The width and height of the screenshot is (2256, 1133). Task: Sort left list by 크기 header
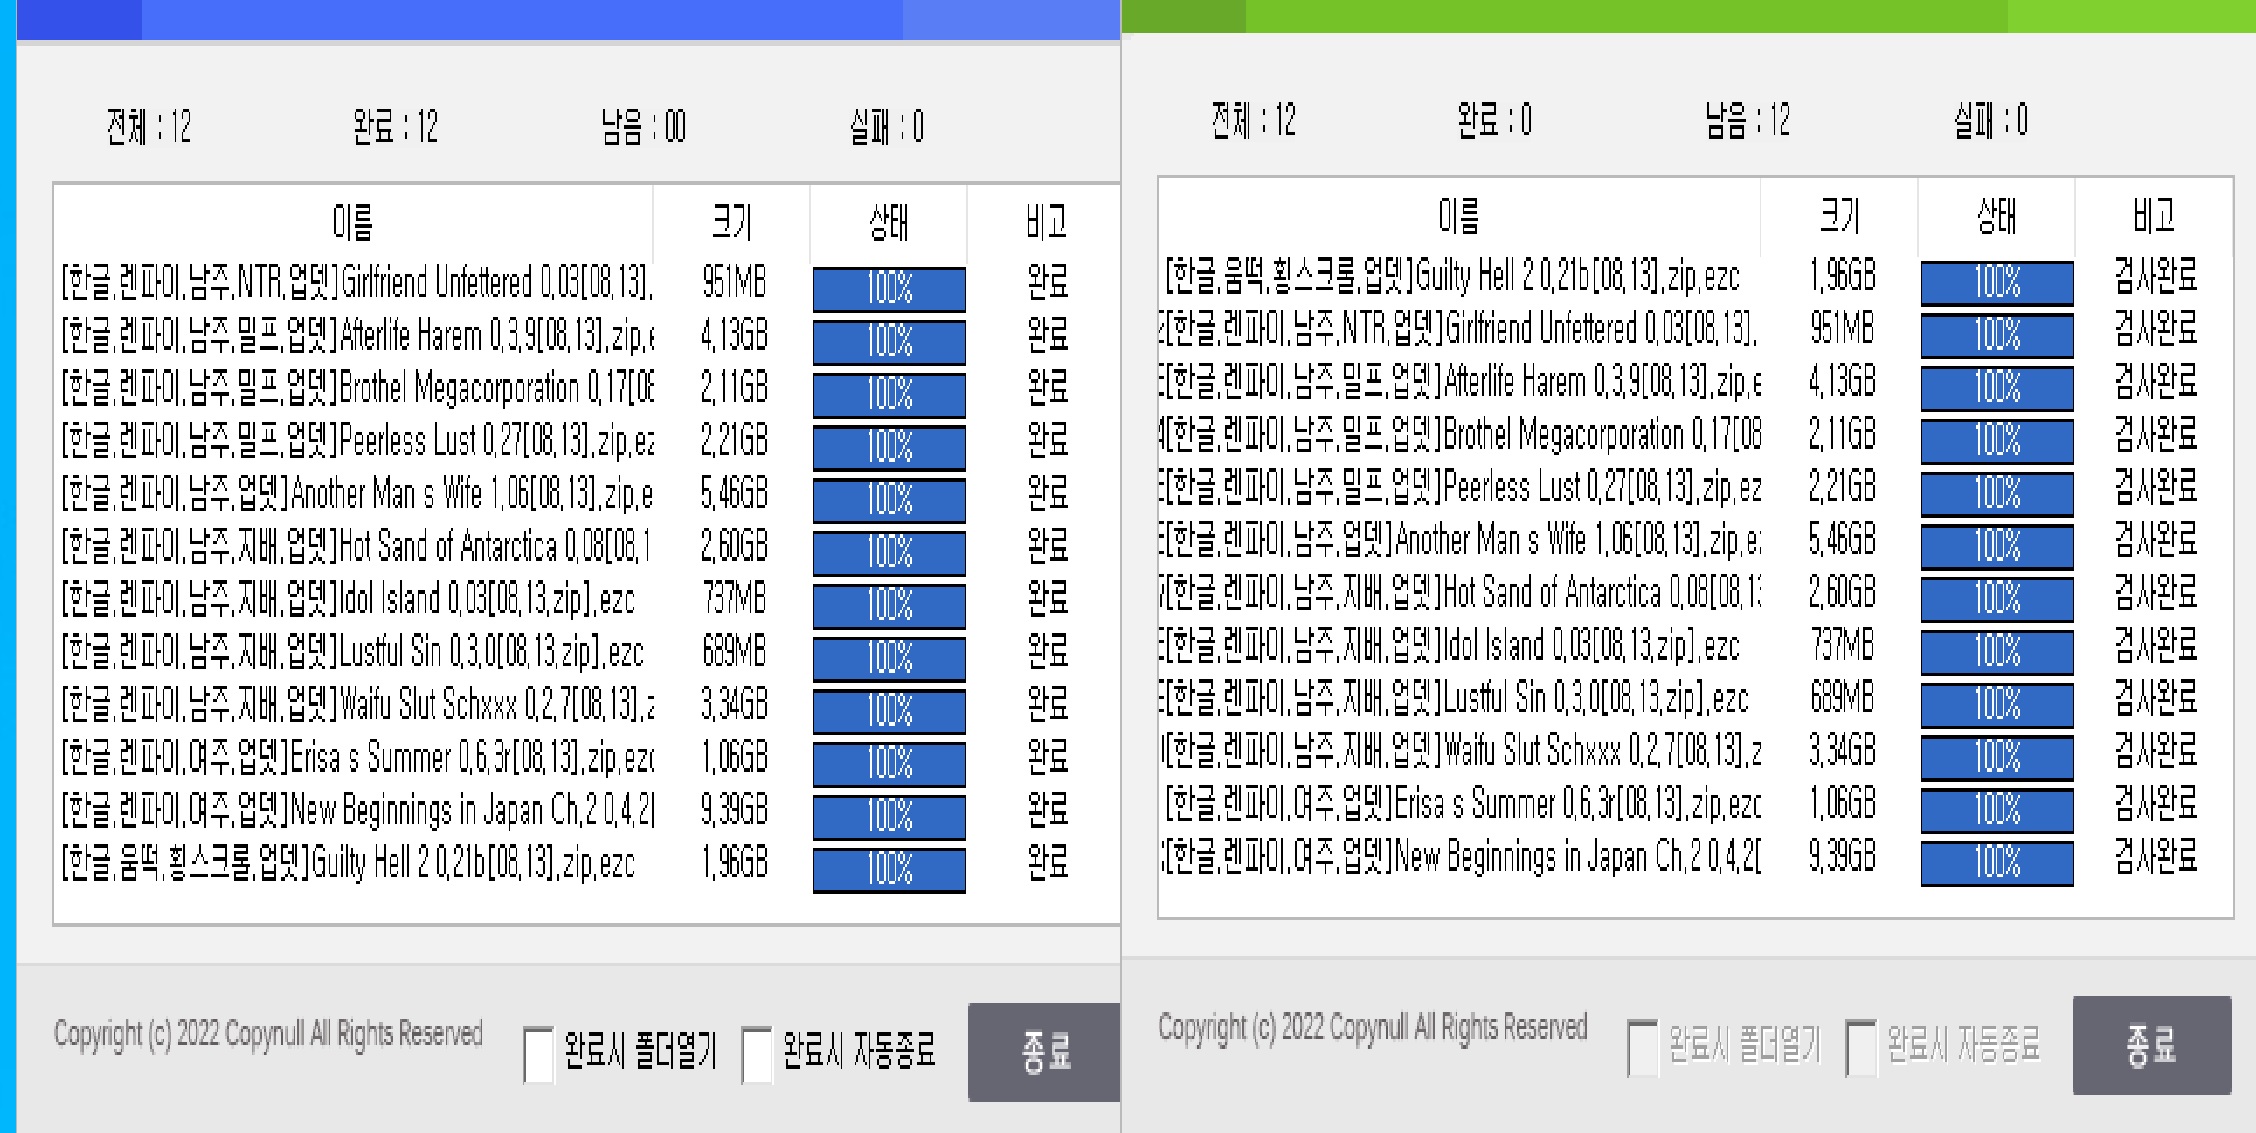point(731,222)
